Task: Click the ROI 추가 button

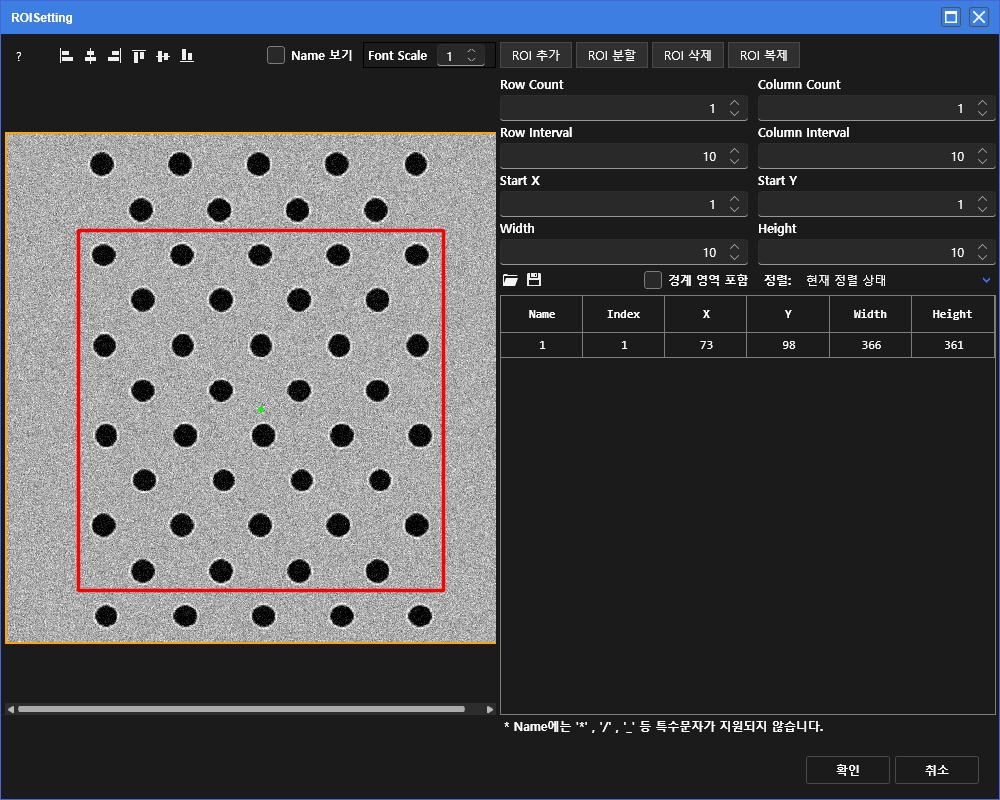Action: point(535,55)
